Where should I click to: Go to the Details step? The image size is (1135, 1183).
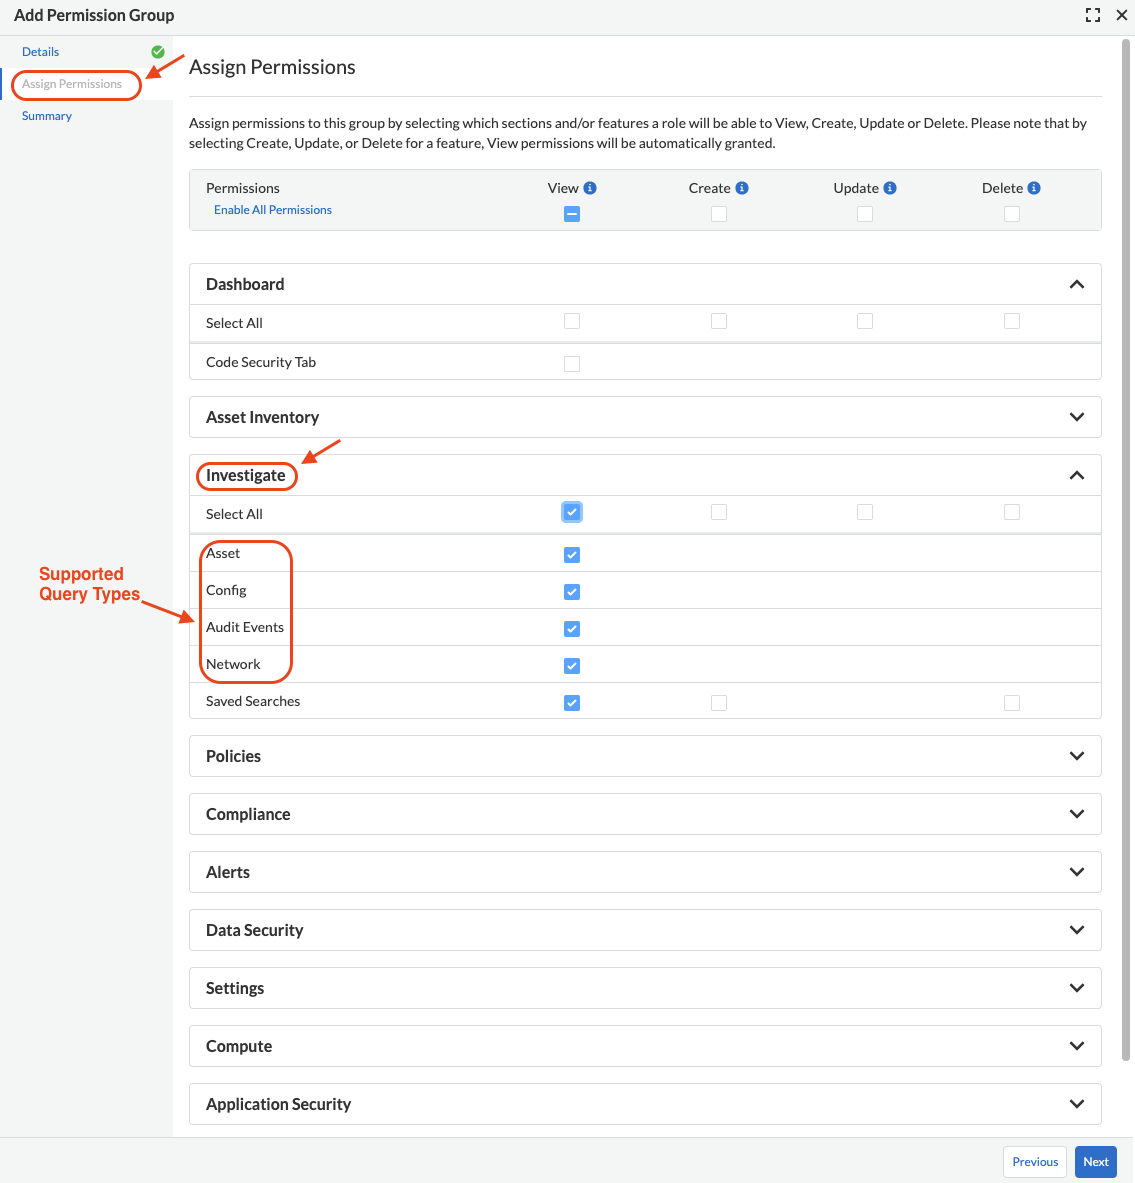[41, 52]
